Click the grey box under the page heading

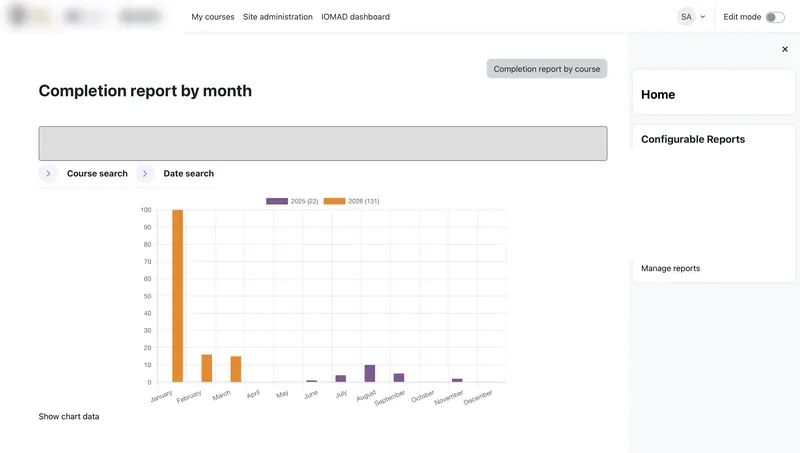click(323, 143)
